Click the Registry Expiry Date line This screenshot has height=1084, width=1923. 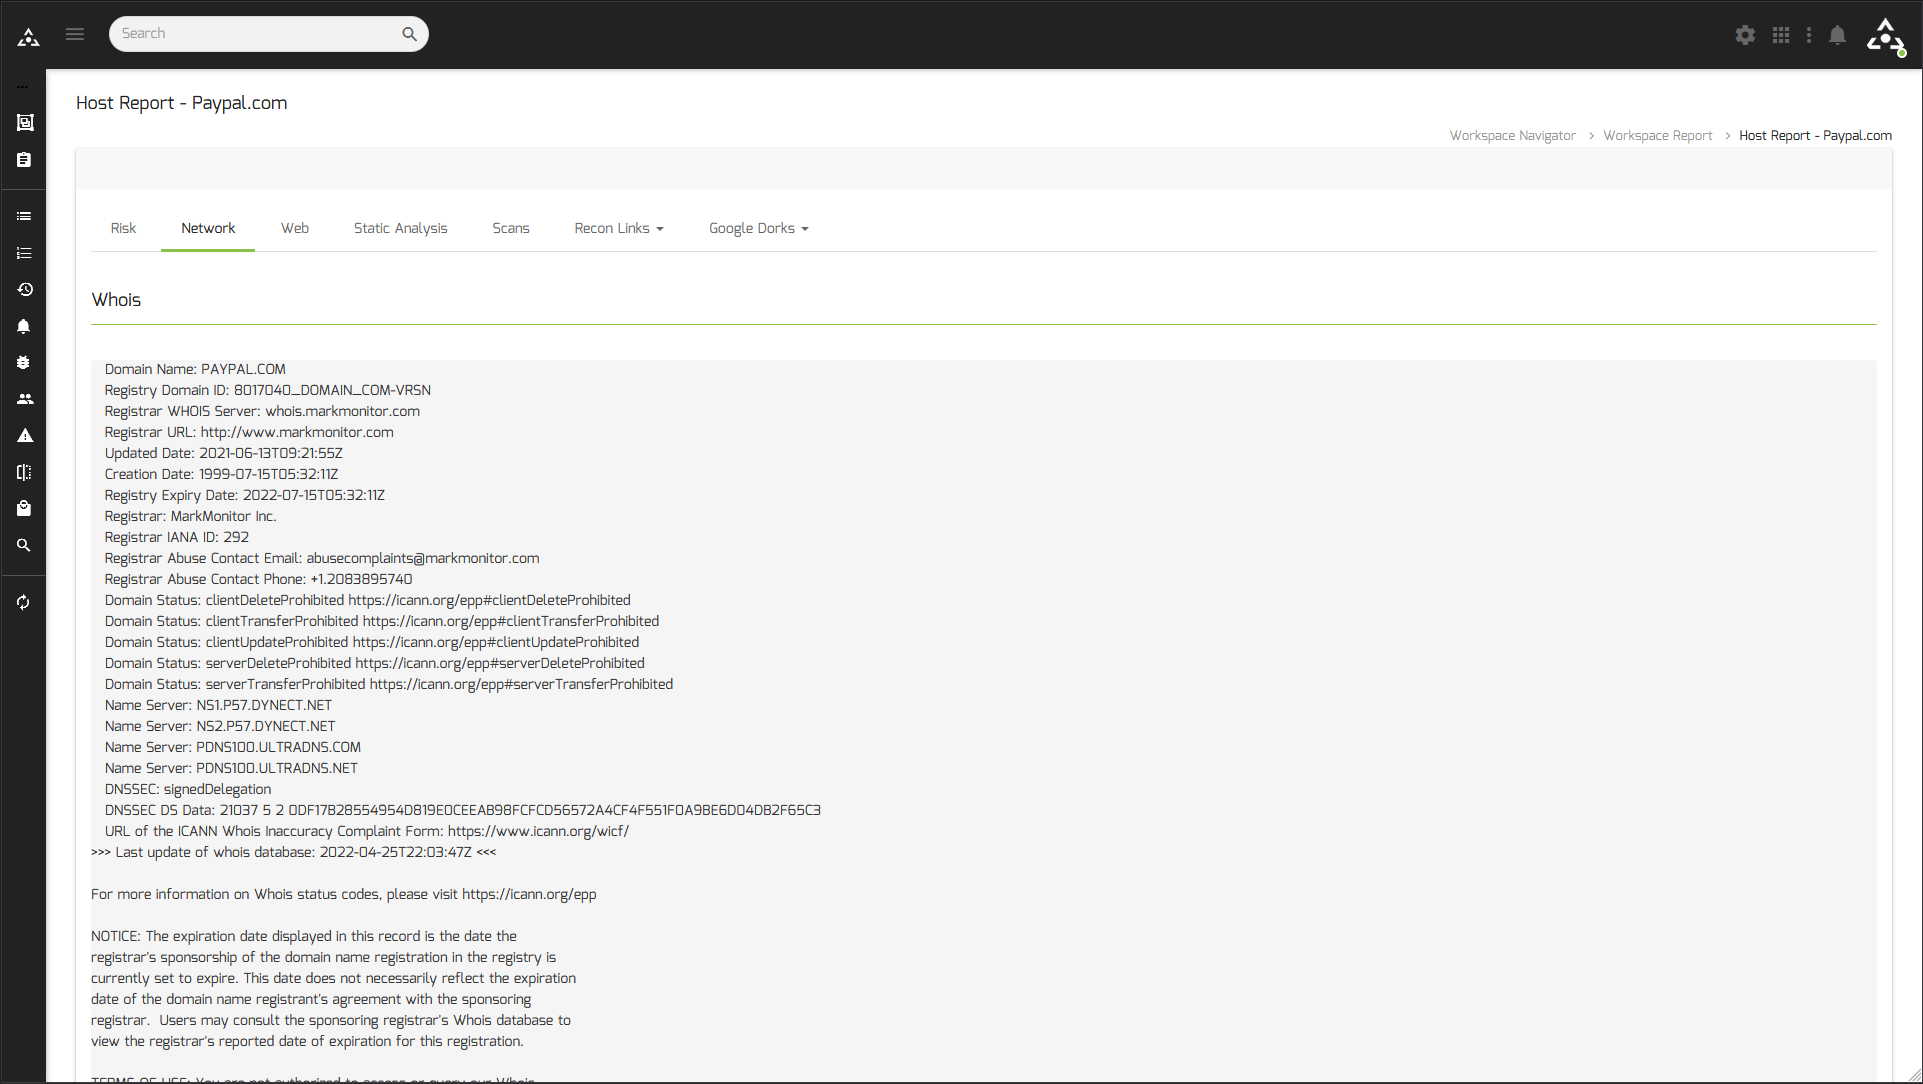(245, 495)
